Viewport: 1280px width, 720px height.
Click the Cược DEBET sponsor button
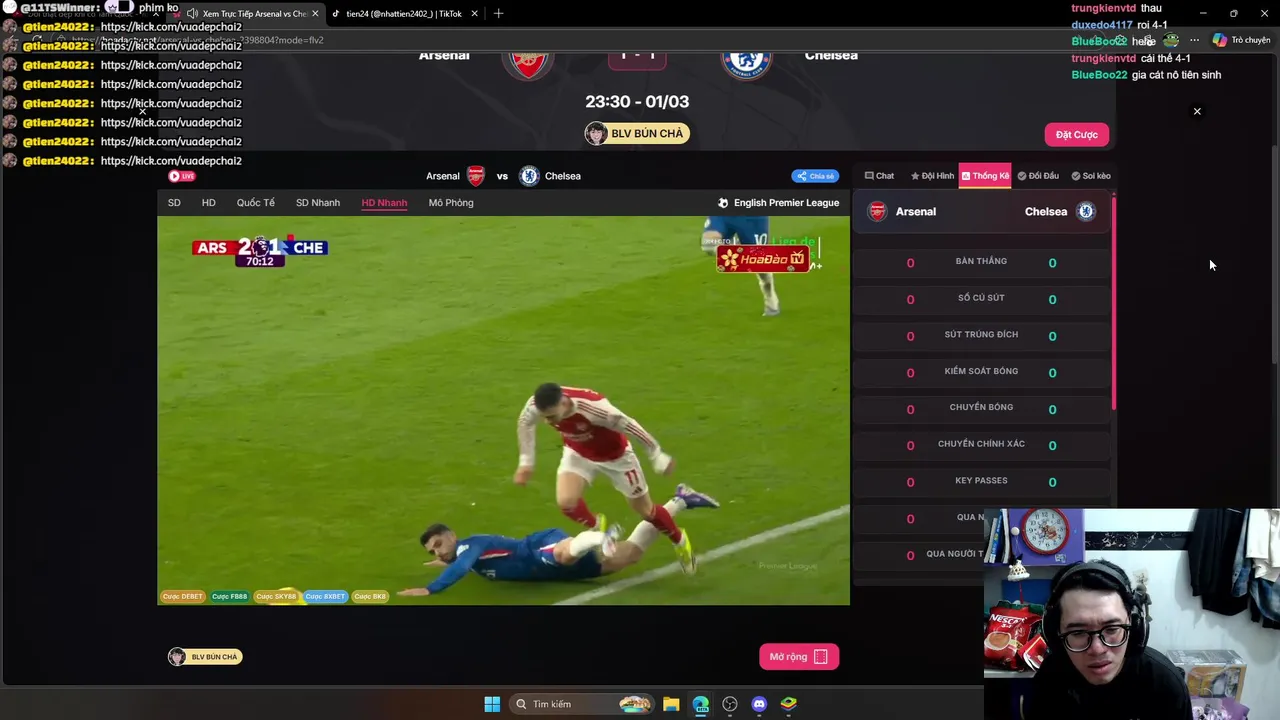(183, 597)
